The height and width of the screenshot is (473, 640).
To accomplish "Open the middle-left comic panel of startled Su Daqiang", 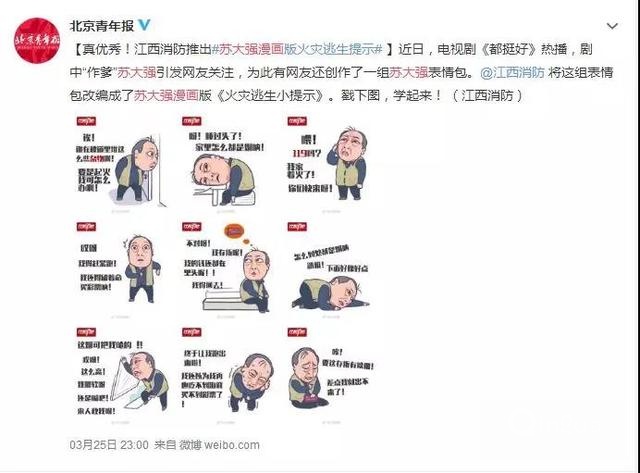I will 121,269.
